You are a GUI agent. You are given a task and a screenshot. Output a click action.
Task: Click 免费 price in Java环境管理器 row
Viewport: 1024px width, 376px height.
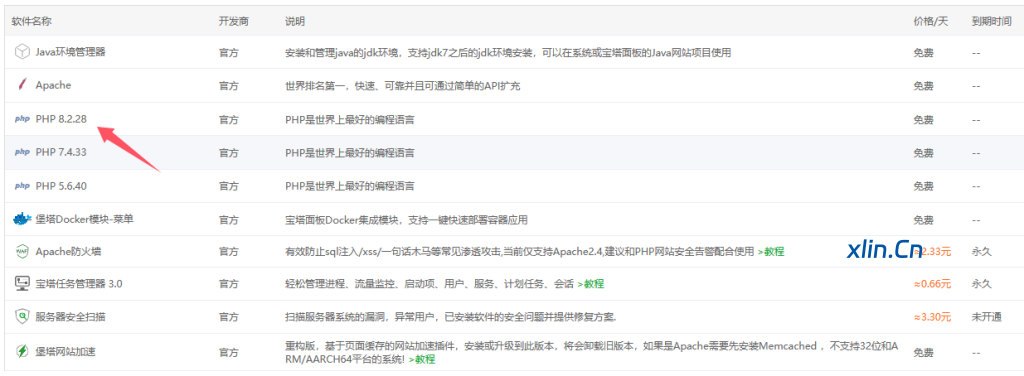coord(923,52)
